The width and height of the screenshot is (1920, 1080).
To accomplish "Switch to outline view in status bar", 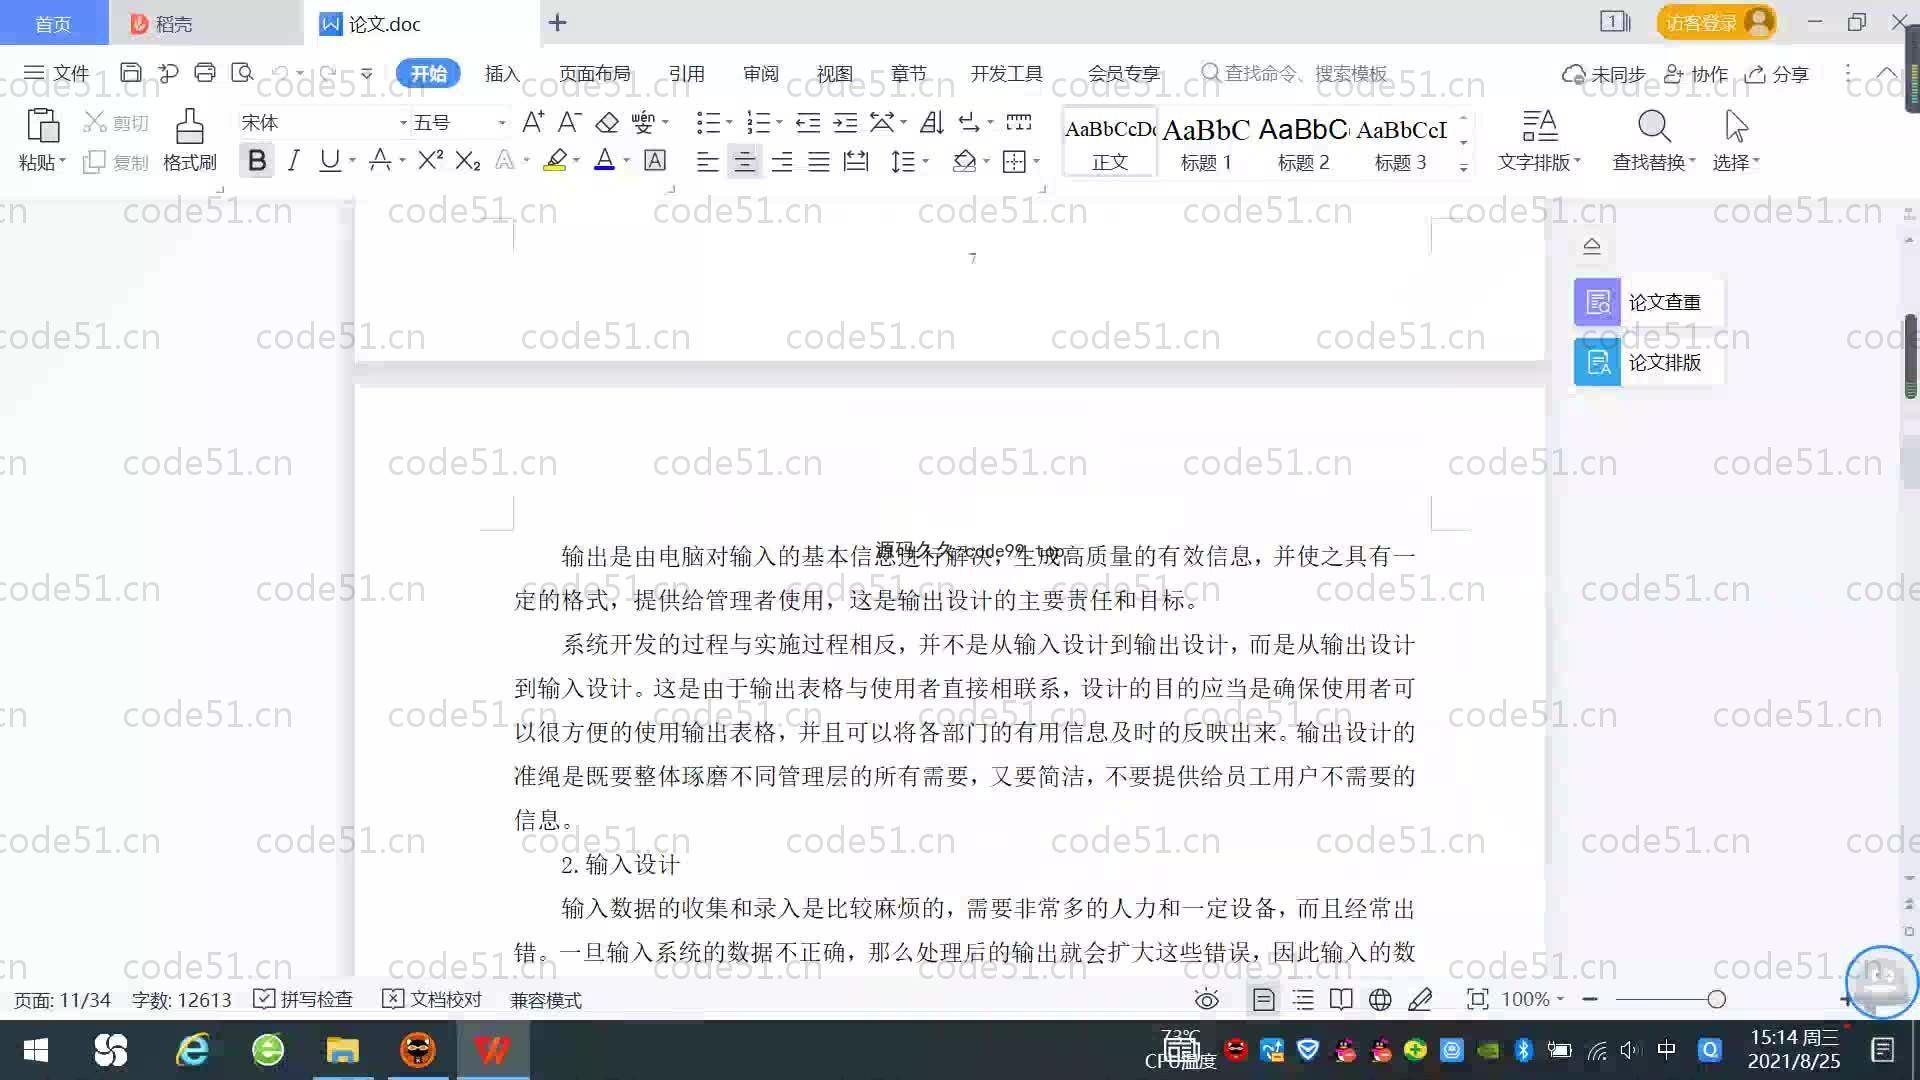I will 1303,999.
